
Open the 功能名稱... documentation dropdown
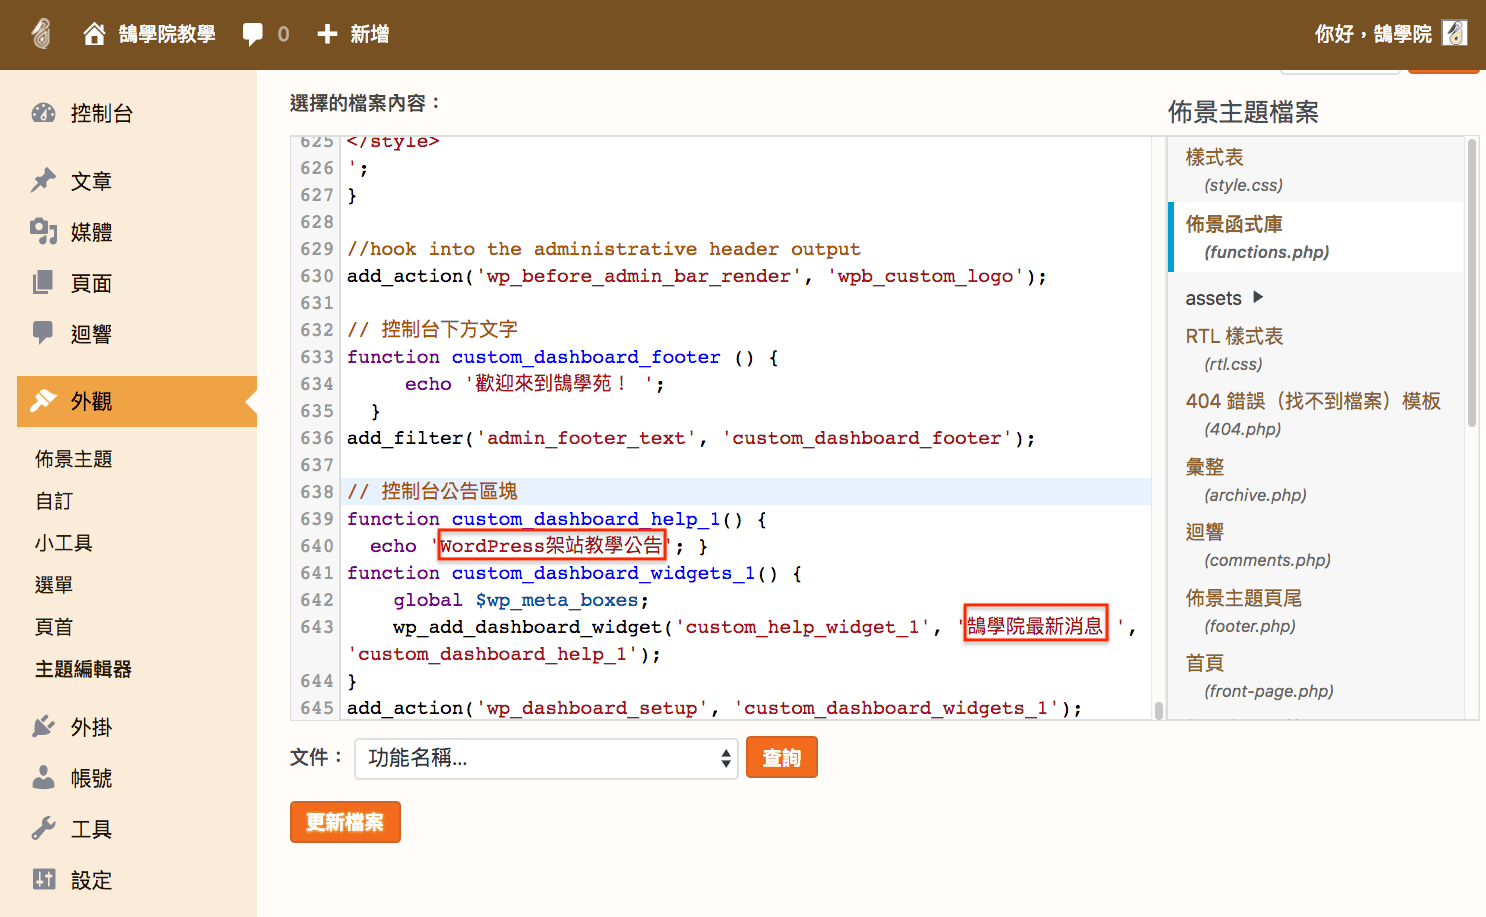(x=546, y=758)
